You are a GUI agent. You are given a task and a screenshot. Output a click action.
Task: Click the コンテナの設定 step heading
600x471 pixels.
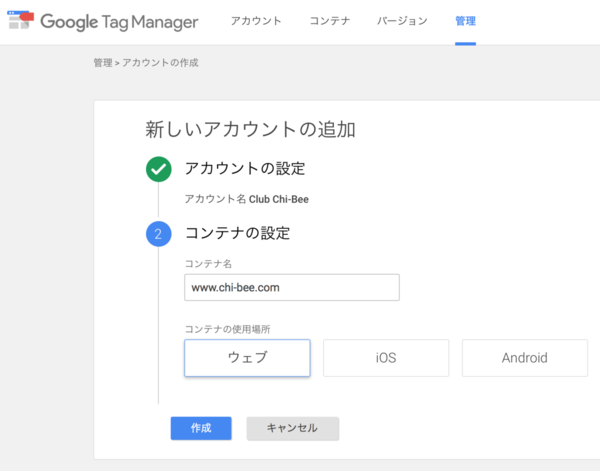point(237,233)
